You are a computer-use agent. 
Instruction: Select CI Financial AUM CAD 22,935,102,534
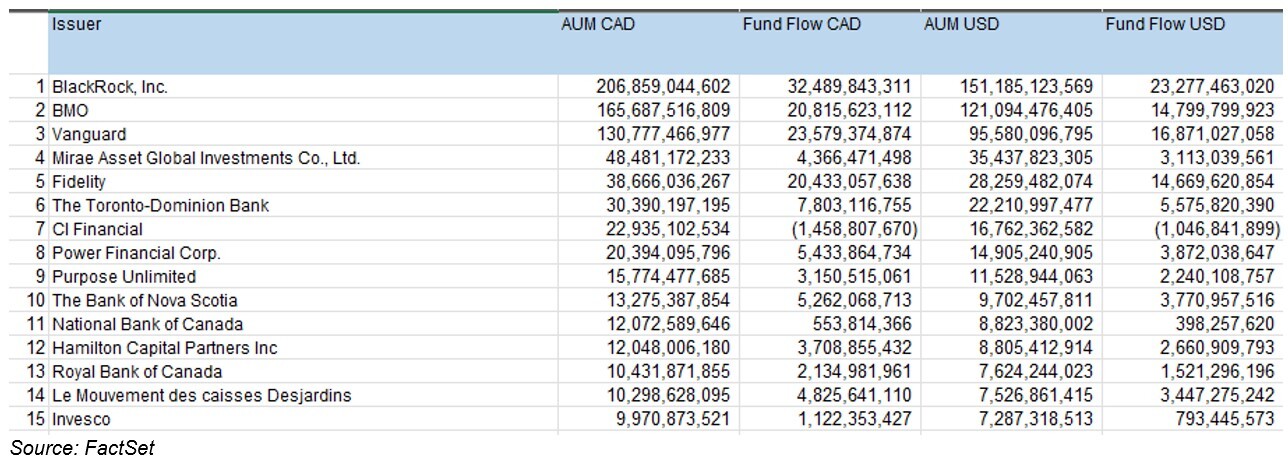(669, 229)
